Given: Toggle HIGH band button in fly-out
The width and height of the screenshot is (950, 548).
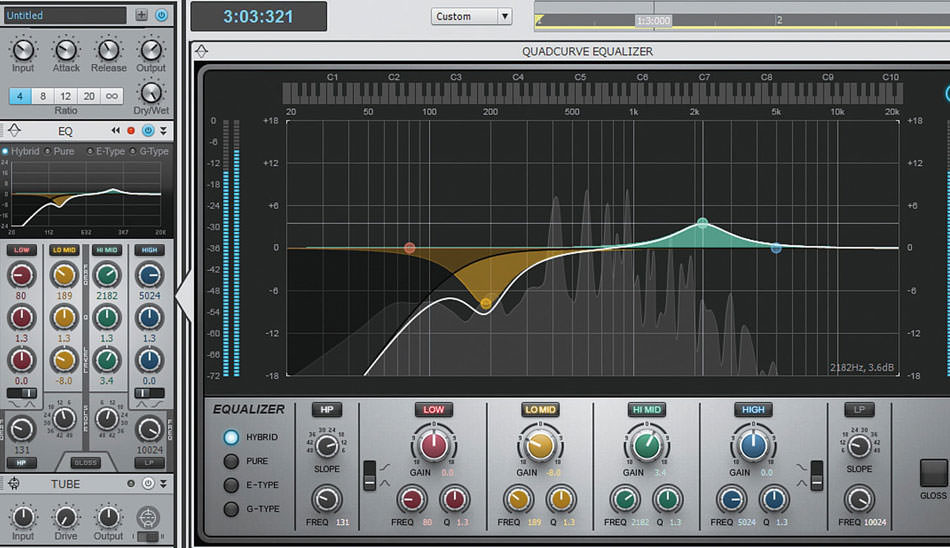Looking at the screenshot, I should [753, 410].
